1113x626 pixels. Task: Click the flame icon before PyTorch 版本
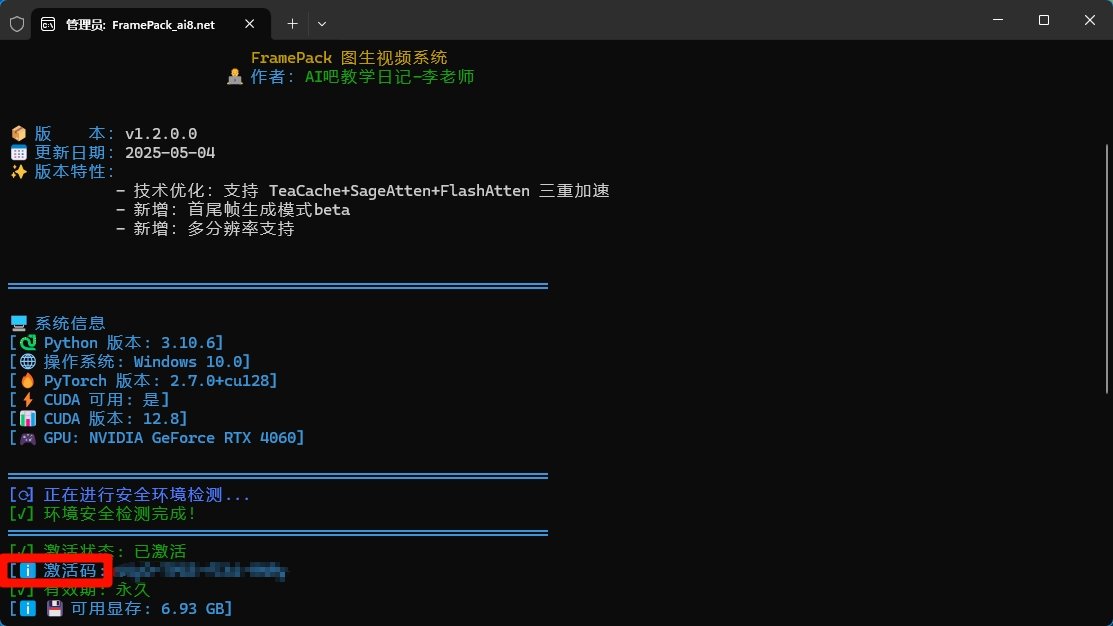point(25,380)
